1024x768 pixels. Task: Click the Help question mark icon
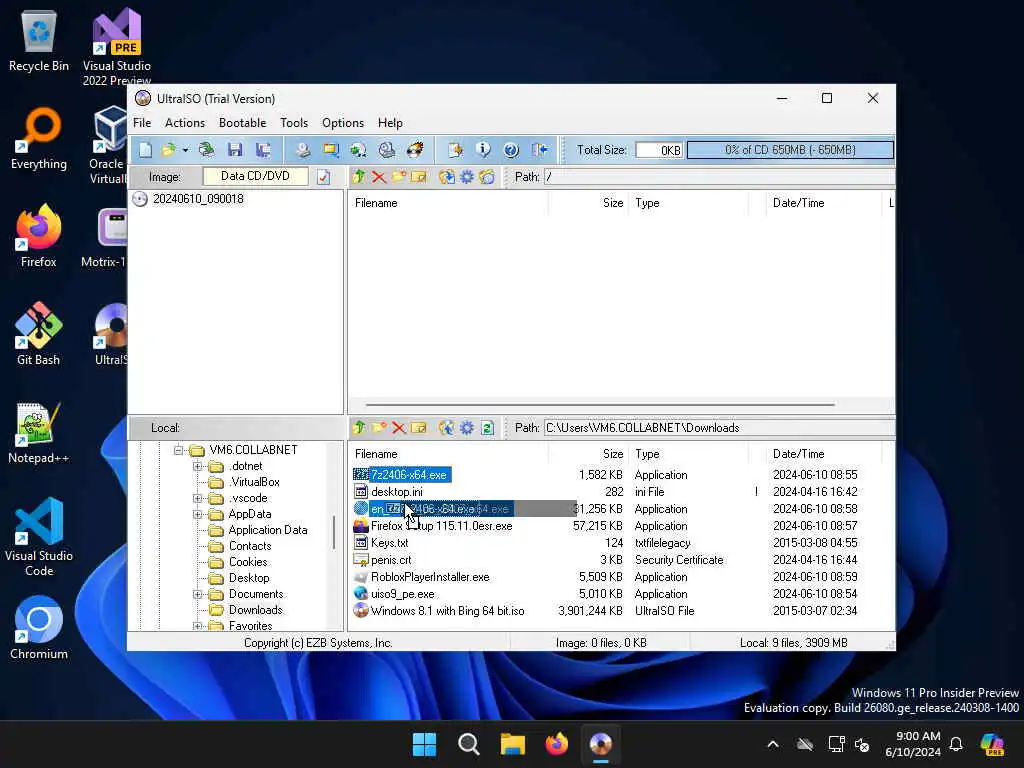tap(511, 150)
